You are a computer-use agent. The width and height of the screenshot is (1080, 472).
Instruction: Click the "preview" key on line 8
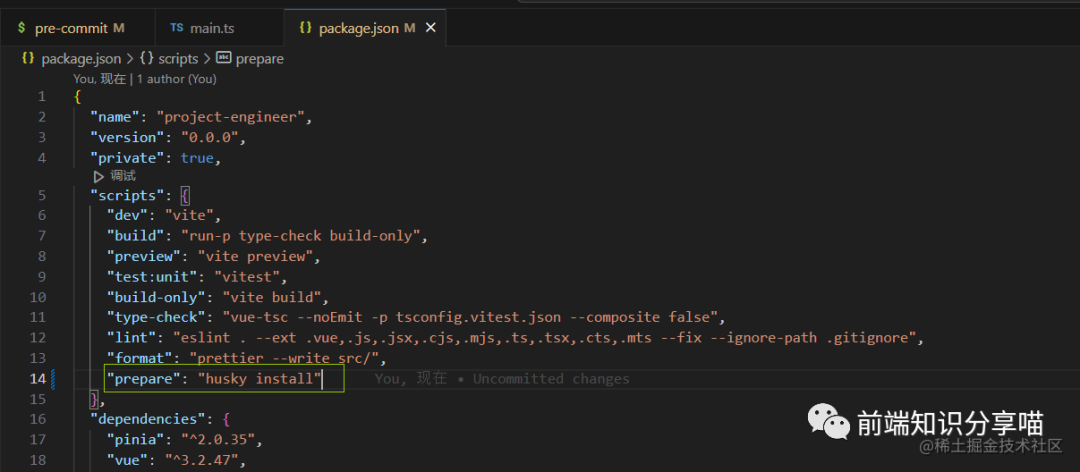pos(144,256)
